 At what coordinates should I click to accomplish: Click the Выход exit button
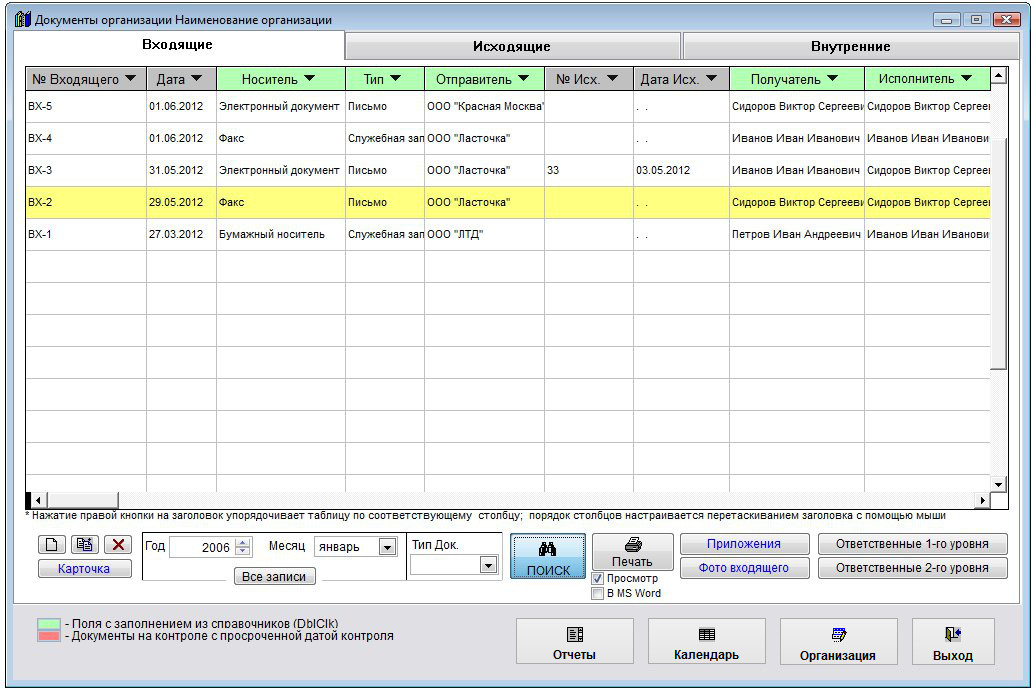click(952, 642)
